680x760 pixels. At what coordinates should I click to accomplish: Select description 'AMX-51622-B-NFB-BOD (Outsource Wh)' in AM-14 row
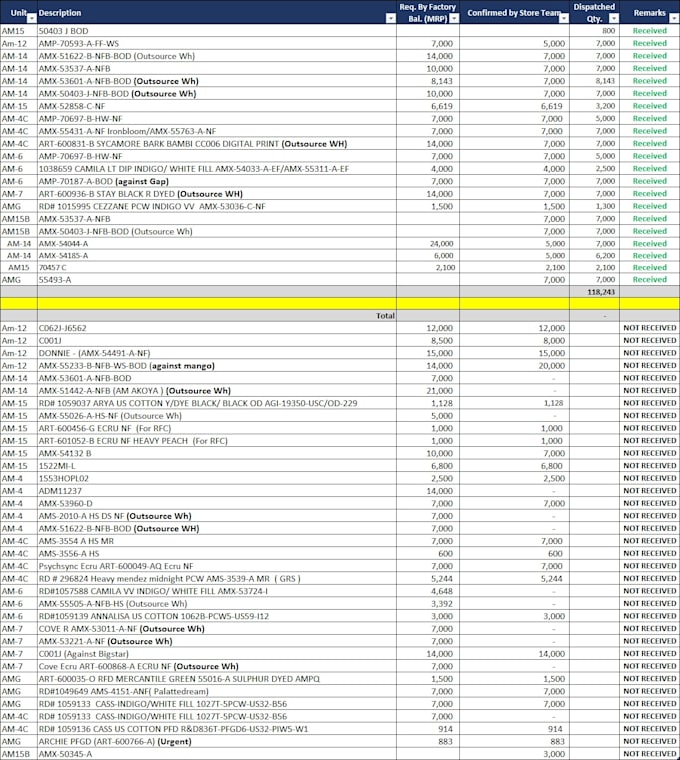point(217,56)
